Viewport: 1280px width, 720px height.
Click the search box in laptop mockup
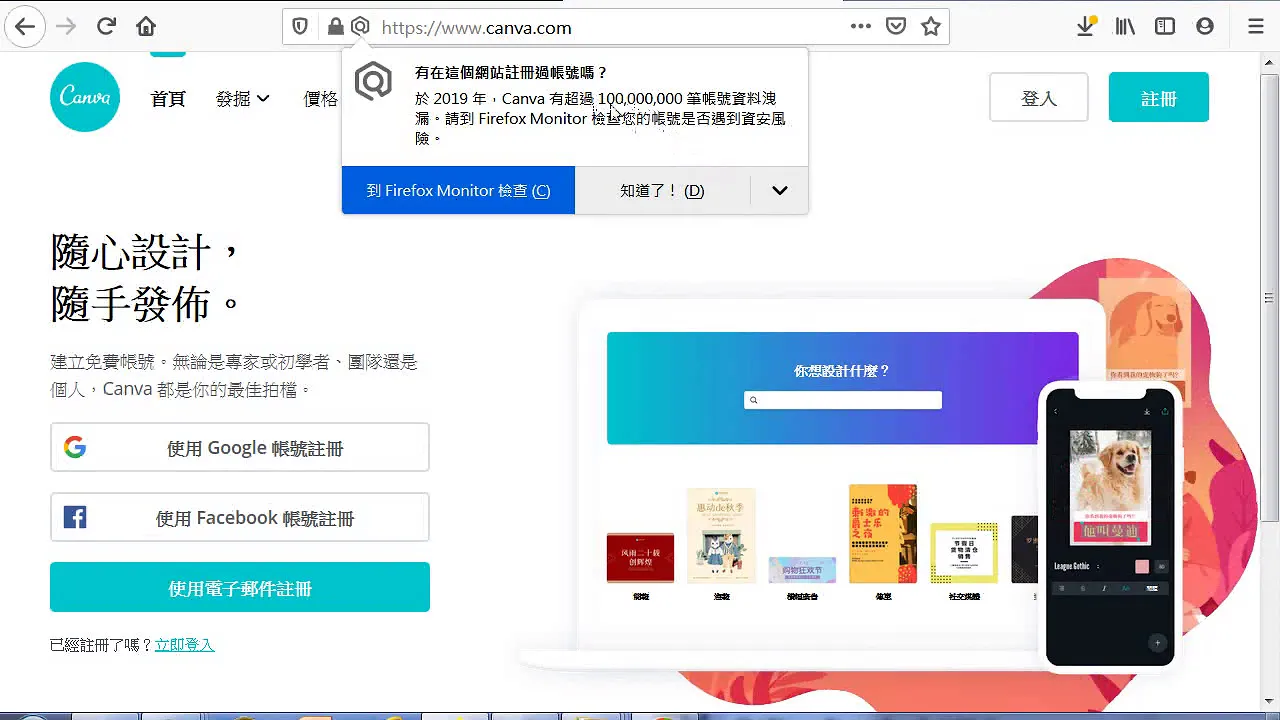pos(843,400)
